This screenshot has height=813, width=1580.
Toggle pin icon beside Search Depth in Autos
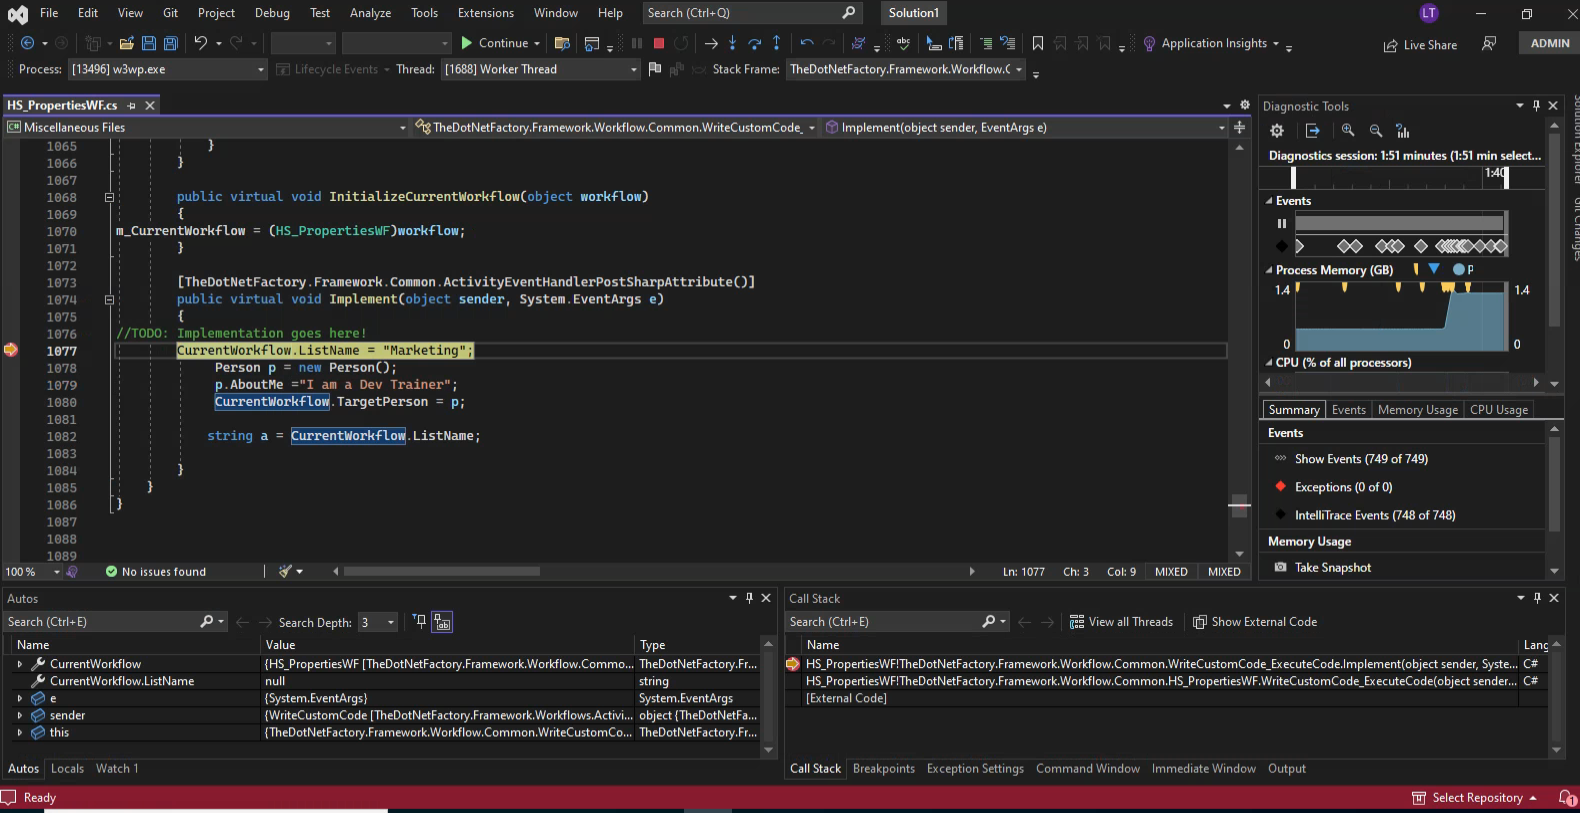(420, 621)
